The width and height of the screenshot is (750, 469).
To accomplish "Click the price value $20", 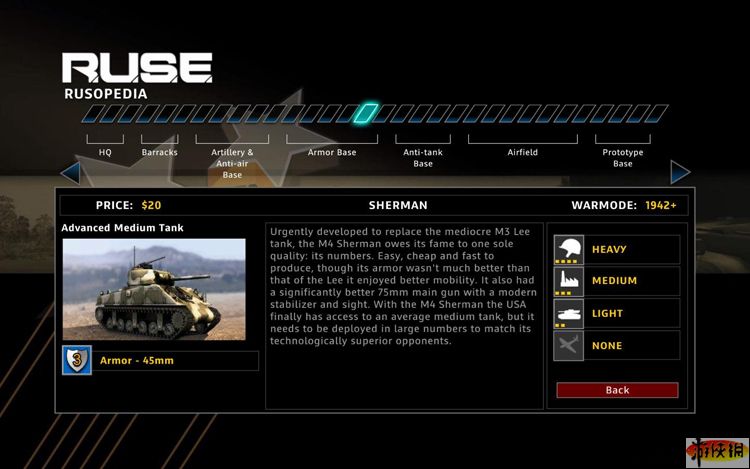I will [x=151, y=206].
